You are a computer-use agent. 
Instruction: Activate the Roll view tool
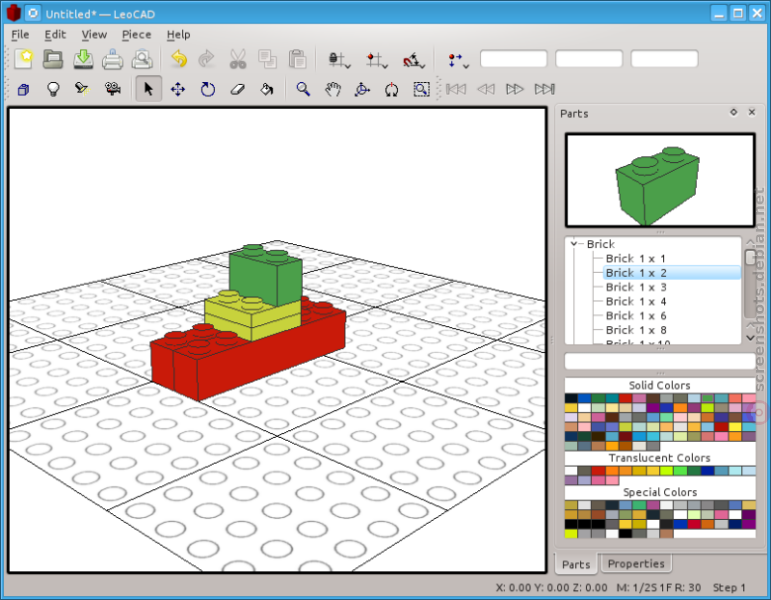coord(391,89)
